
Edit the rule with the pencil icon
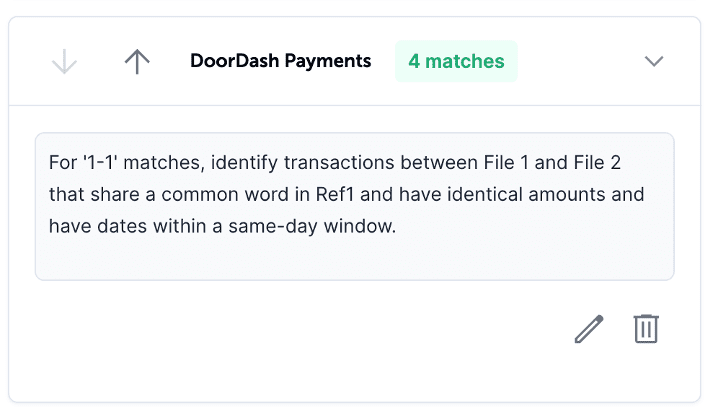pyautogui.click(x=589, y=329)
